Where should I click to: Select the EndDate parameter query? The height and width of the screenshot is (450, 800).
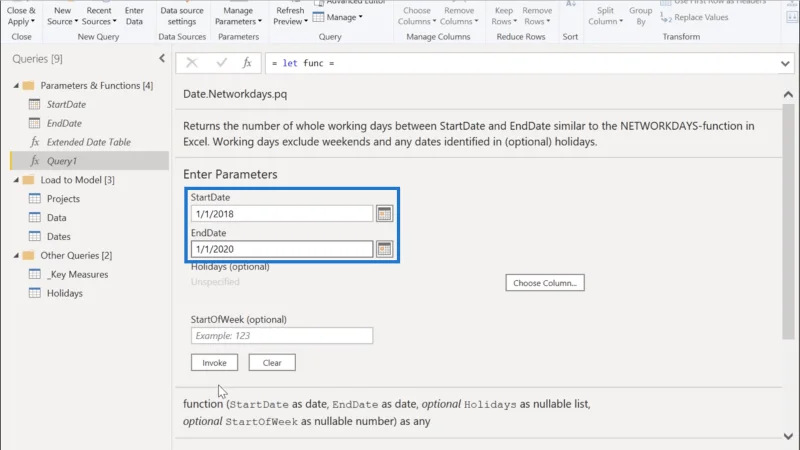(x=64, y=123)
